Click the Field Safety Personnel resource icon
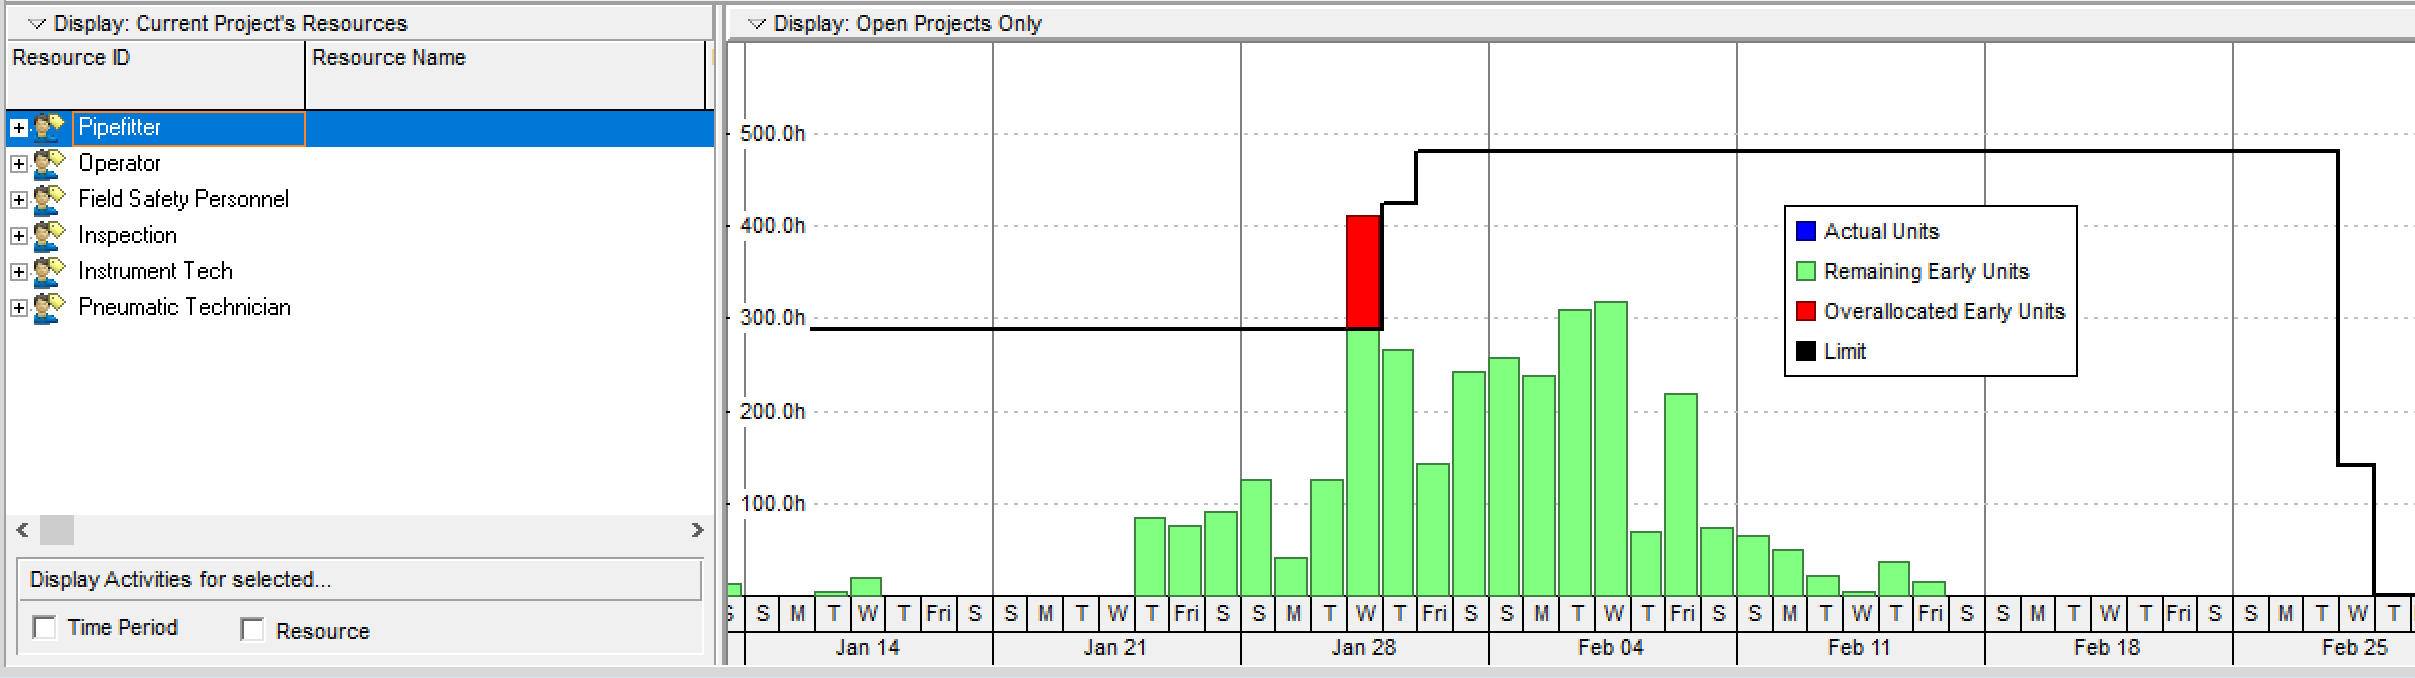The image size is (2415, 678). (x=48, y=200)
